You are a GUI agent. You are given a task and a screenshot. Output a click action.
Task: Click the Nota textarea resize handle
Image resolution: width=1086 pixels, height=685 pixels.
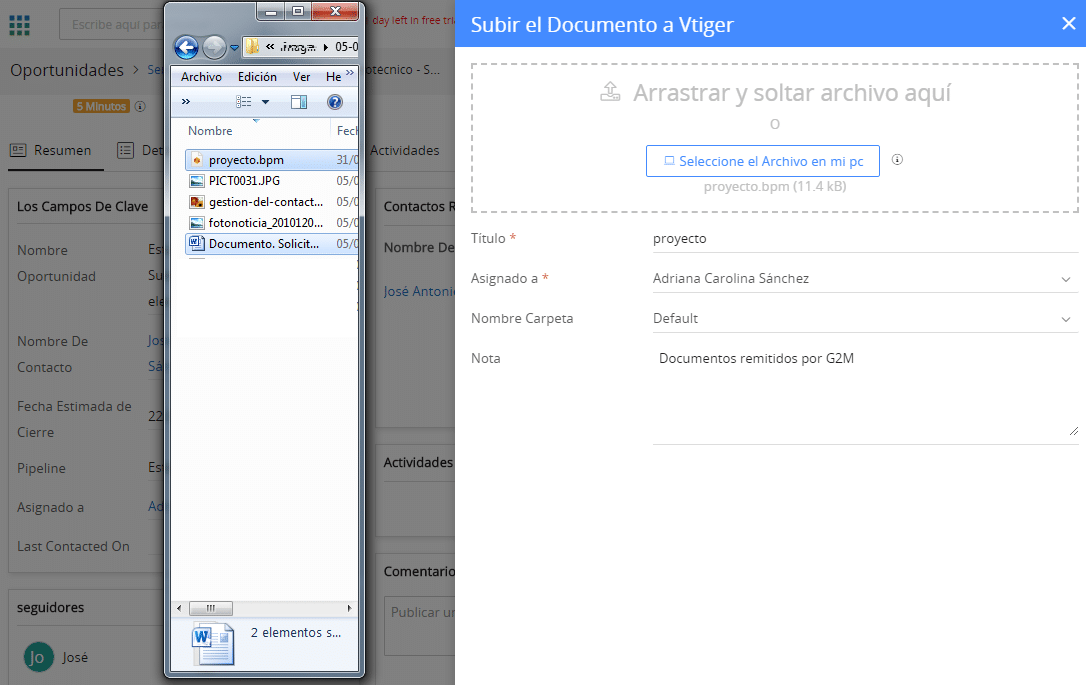tap(1073, 432)
